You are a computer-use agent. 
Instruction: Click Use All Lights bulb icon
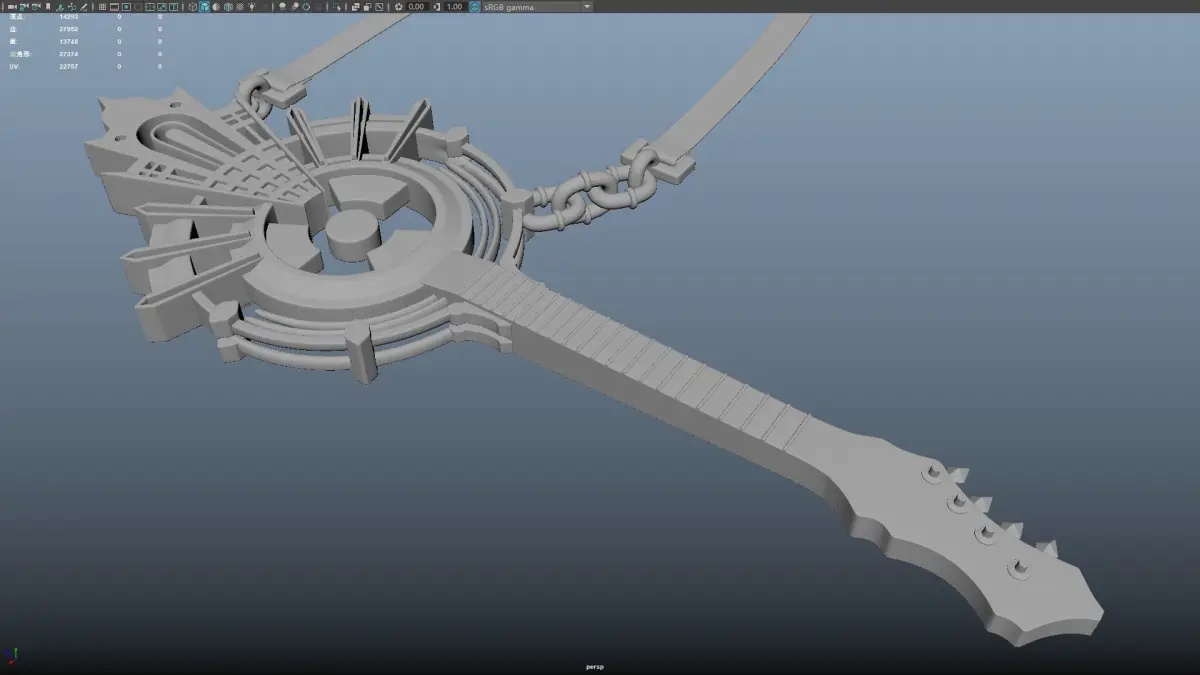tap(252, 6)
